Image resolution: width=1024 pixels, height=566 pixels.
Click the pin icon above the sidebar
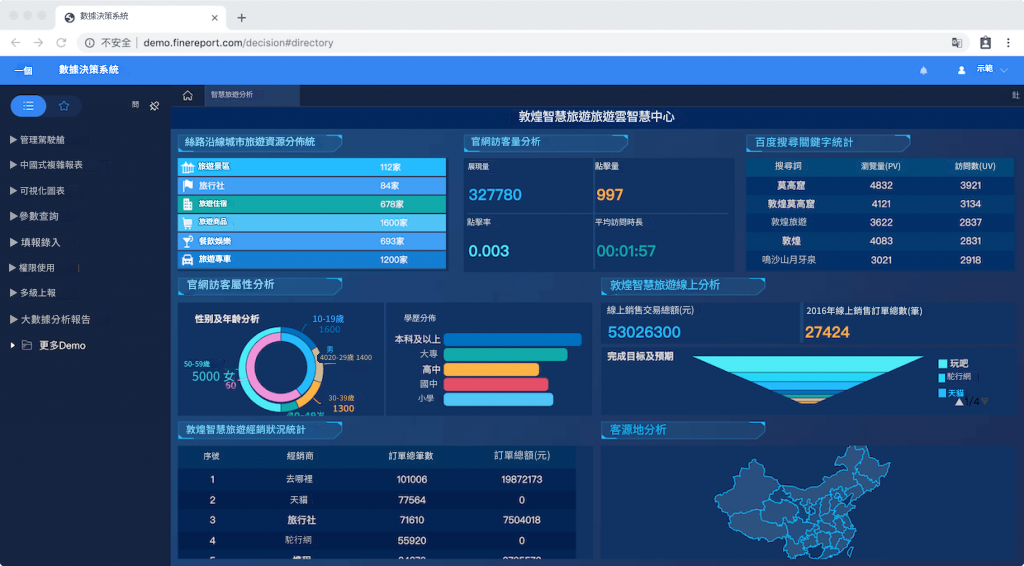click(x=154, y=106)
